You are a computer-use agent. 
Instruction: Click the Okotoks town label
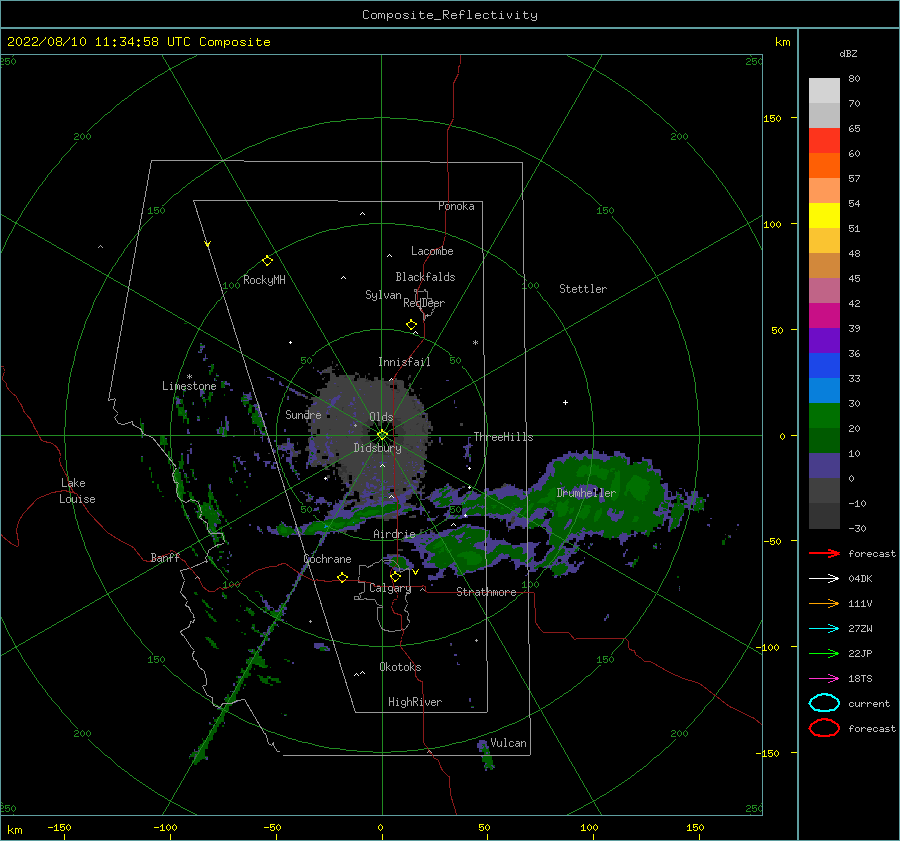pyautogui.click(x=400, y=667)
